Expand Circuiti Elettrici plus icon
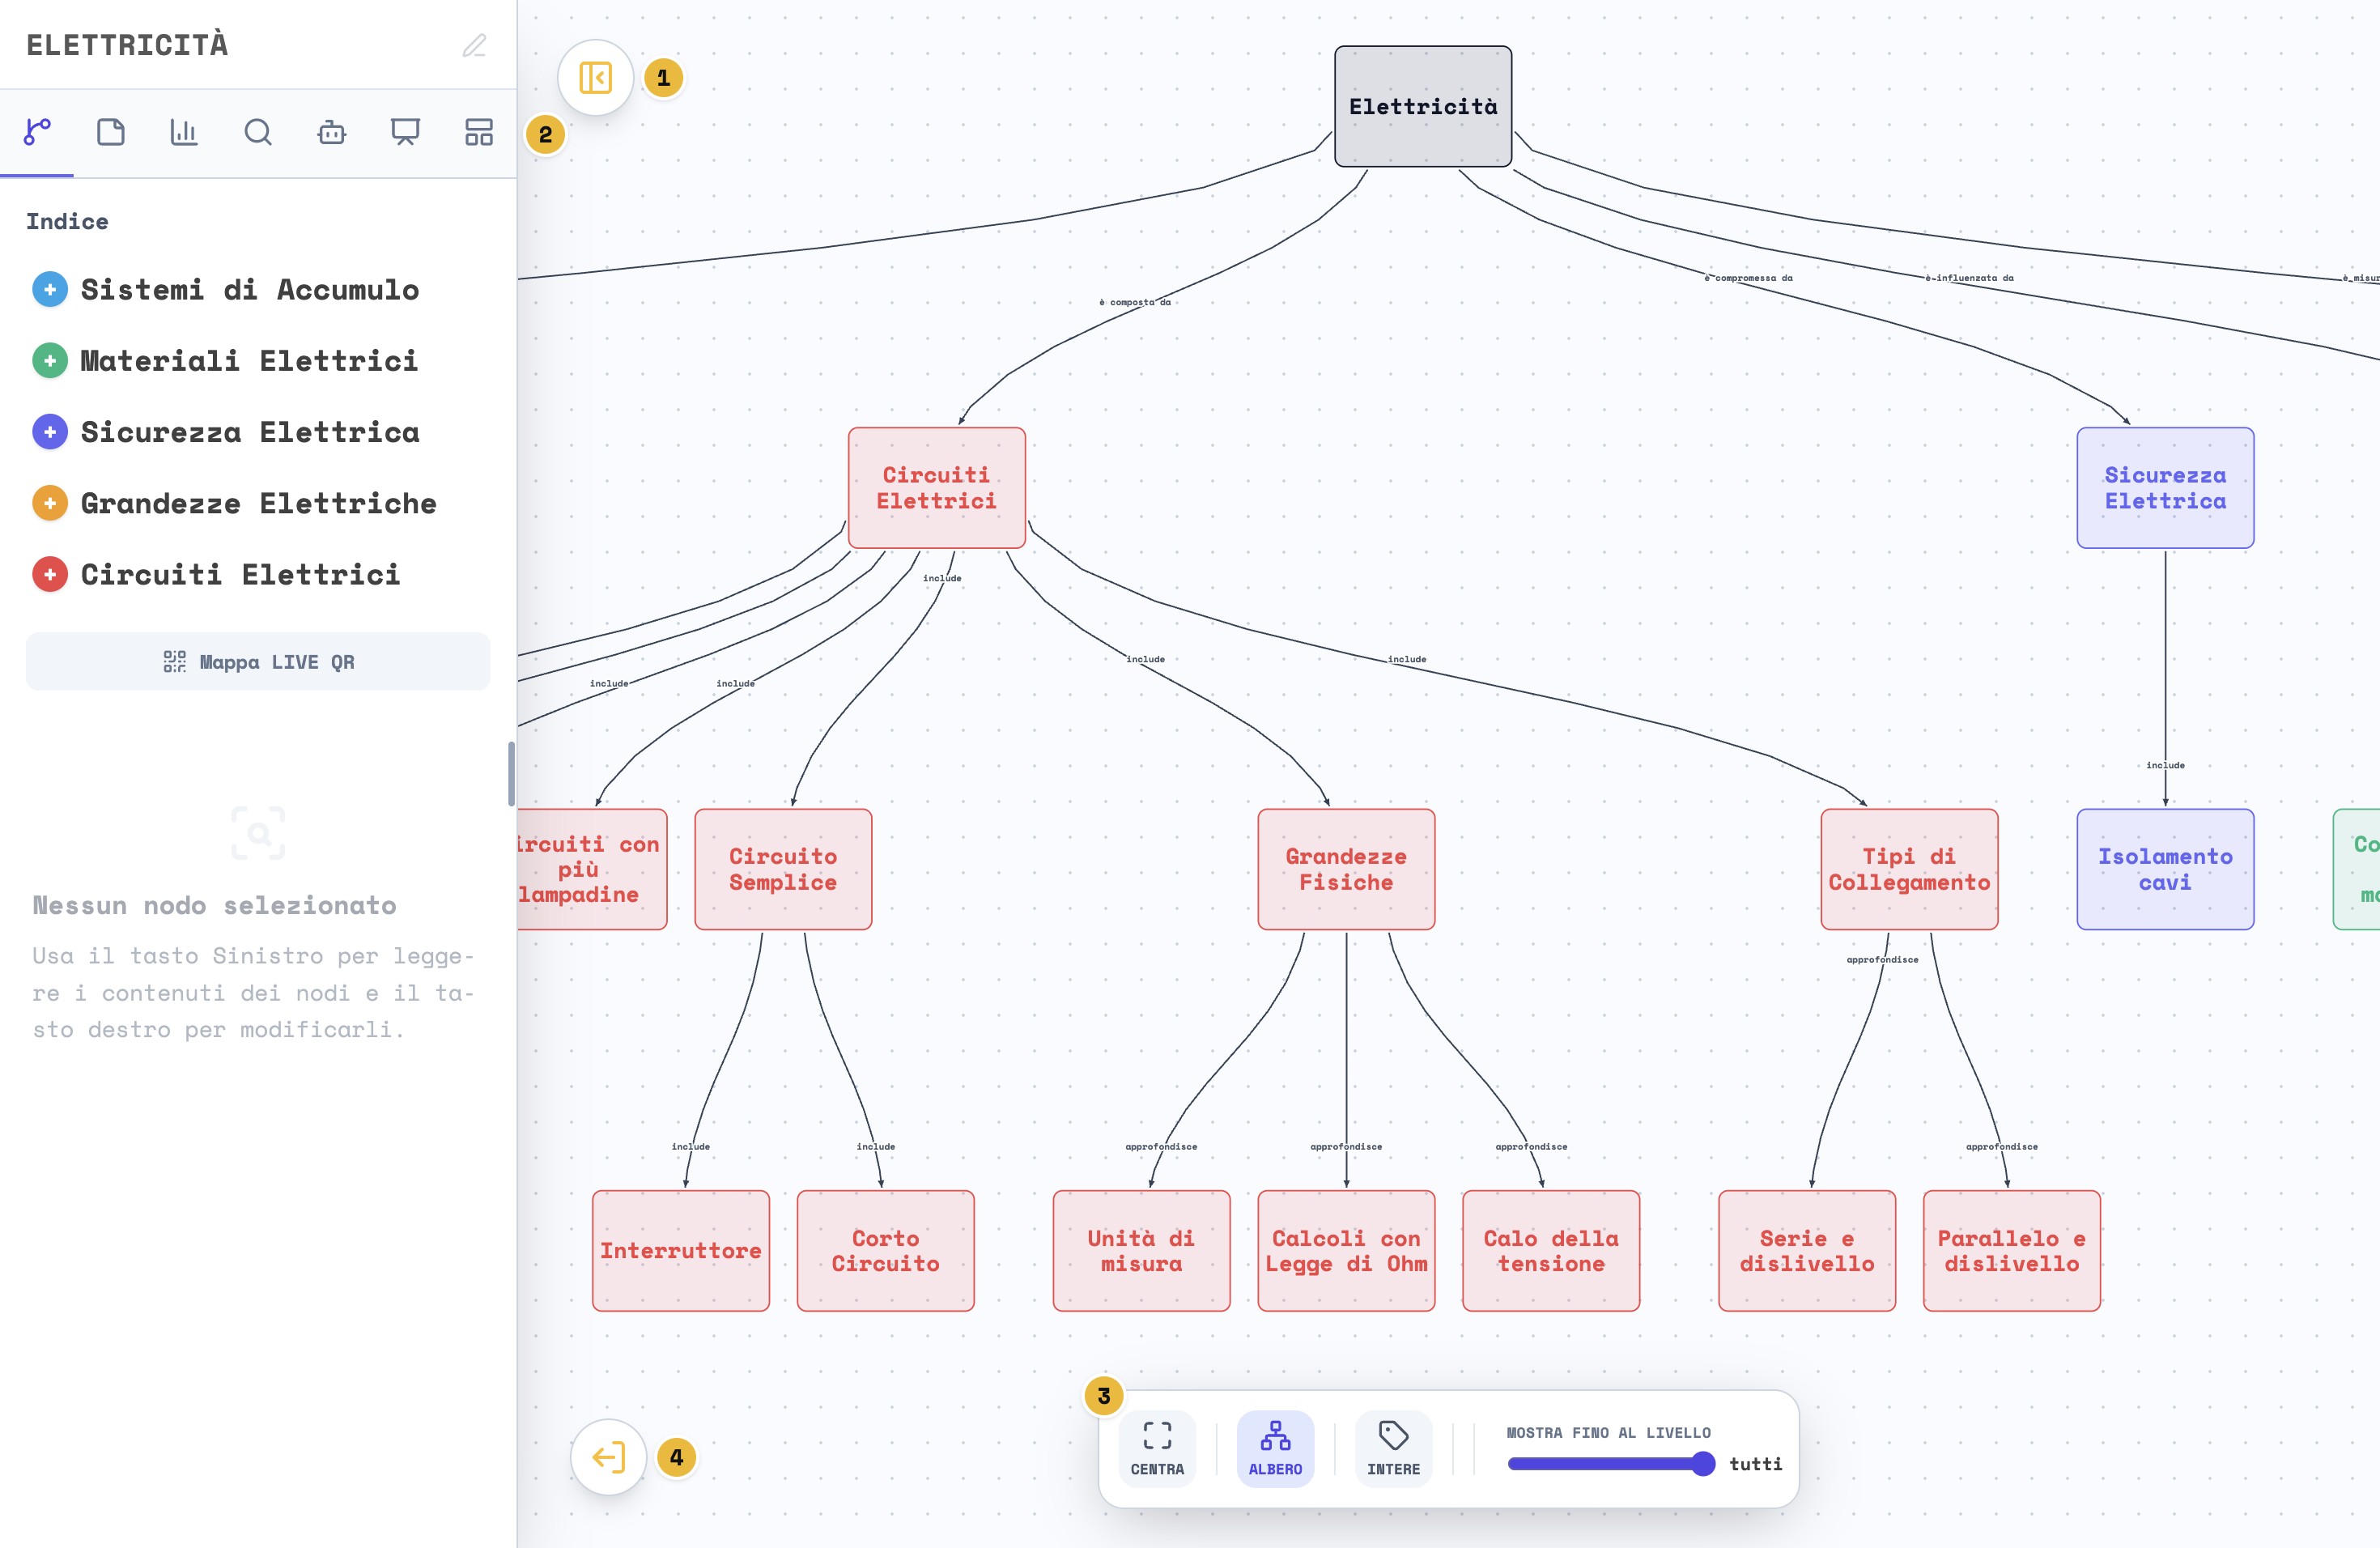Image resolution: width=2380 pixels, height=1548 pixels. 50,574
